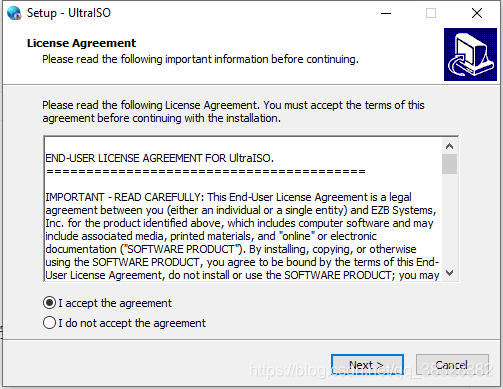Click the IMPORTANT - READ CAREFULLY paragraph
Viewport: 503px width, 389px height.
[x=242, y=236]
